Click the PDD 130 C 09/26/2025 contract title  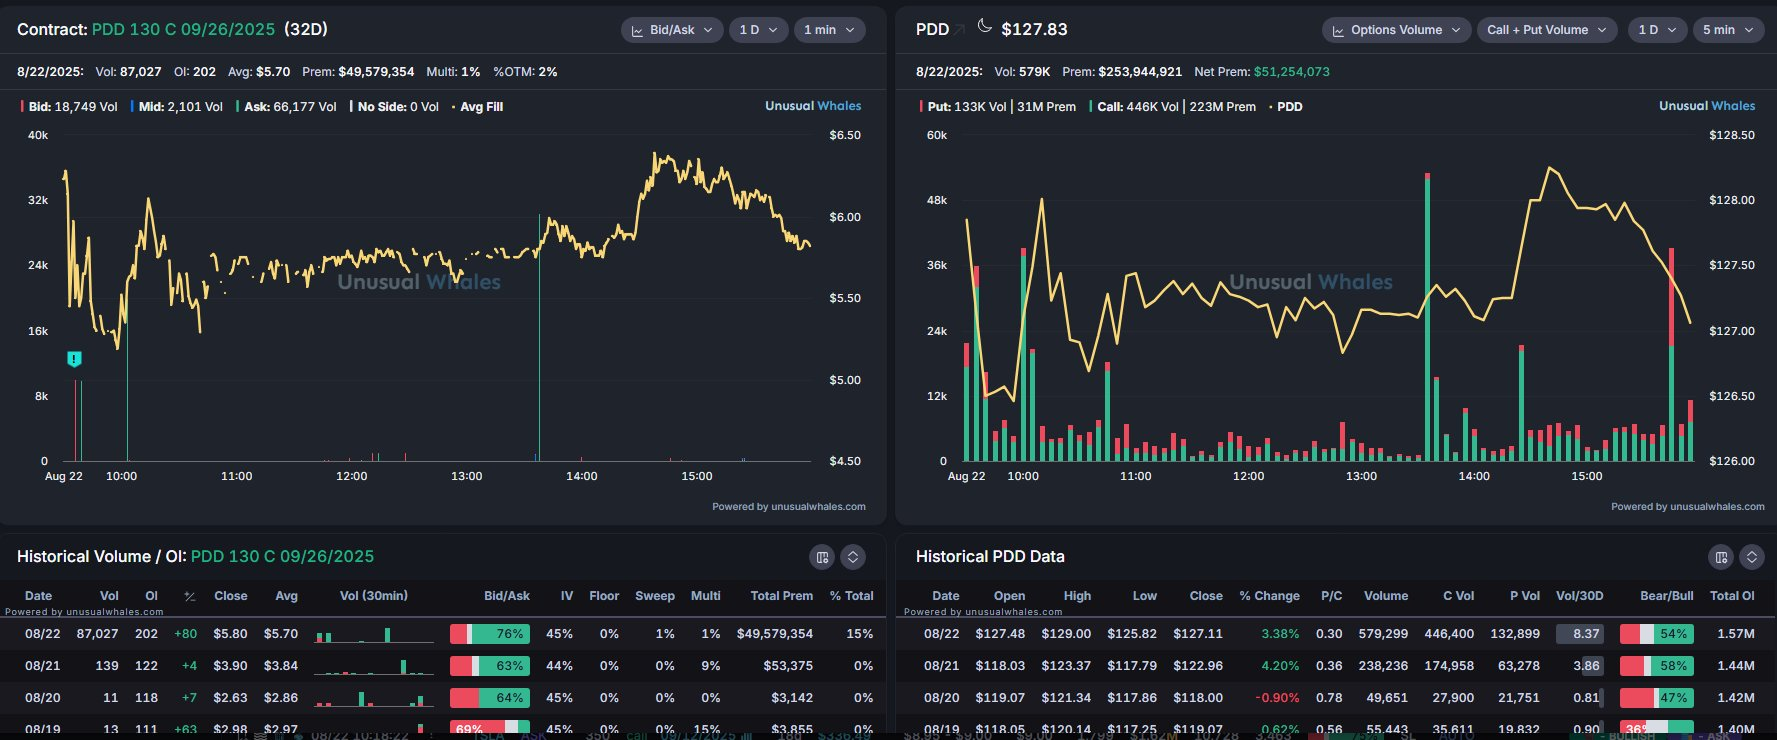[183, 30]
